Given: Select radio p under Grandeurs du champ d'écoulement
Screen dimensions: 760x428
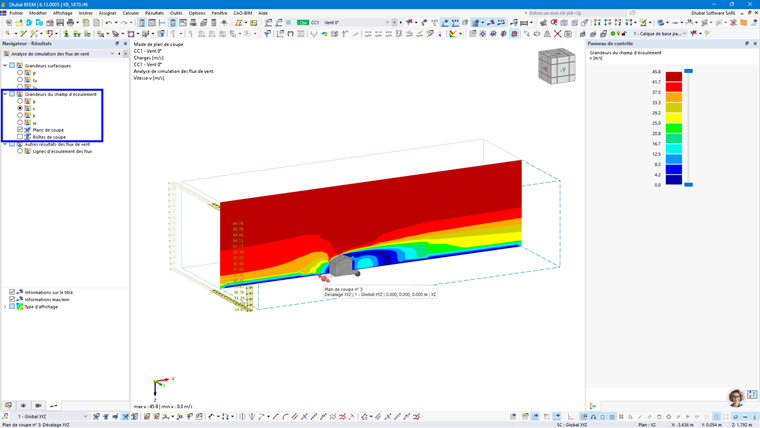Looking at the screenshot, I should pos(20,101).
